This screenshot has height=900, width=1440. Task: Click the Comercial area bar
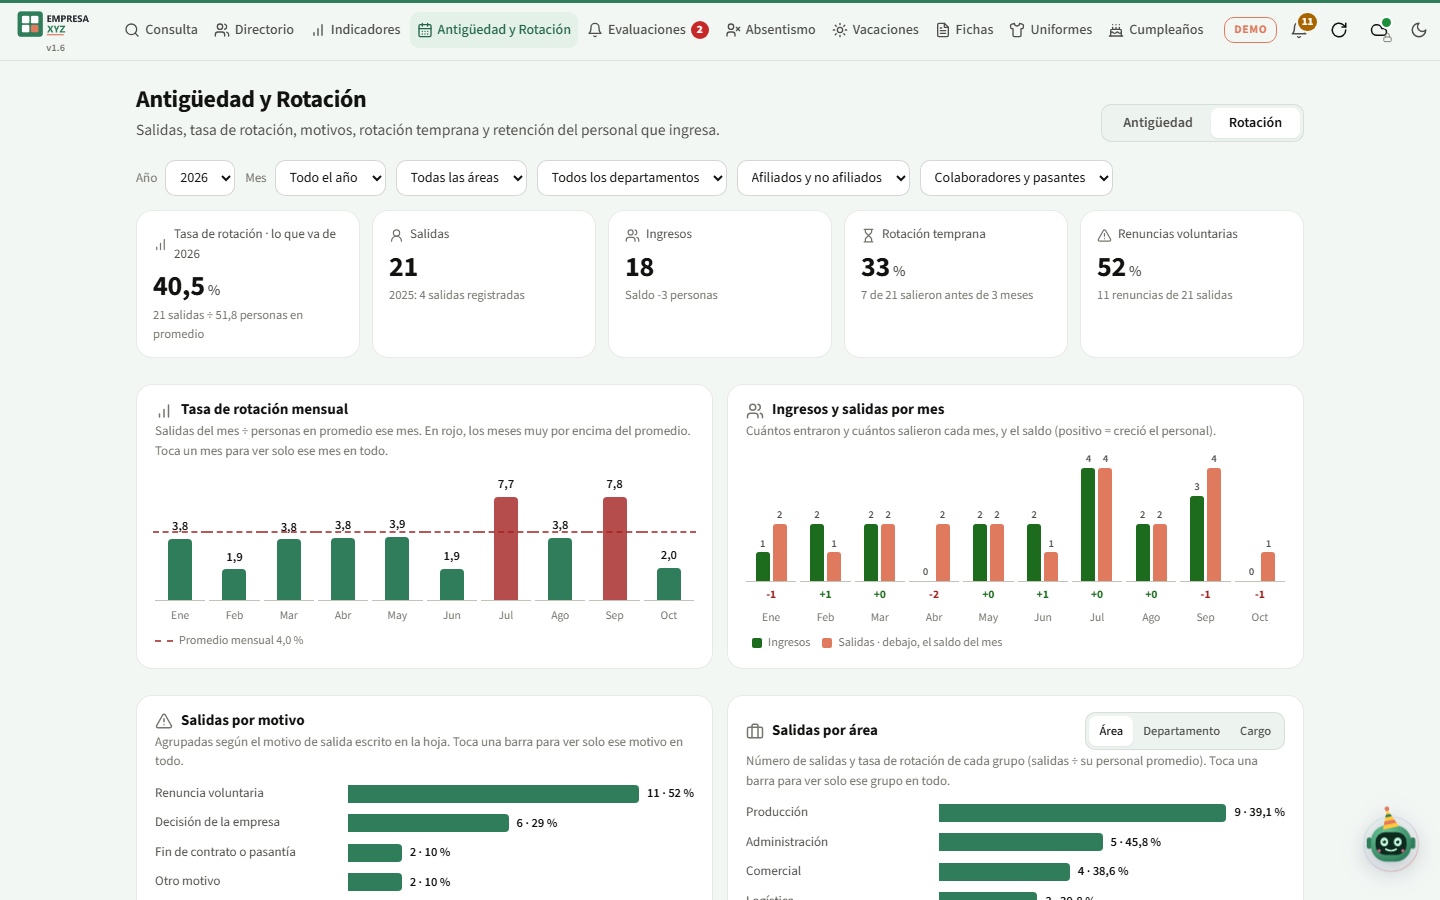pyautogui.click(x=1004, y=872)
